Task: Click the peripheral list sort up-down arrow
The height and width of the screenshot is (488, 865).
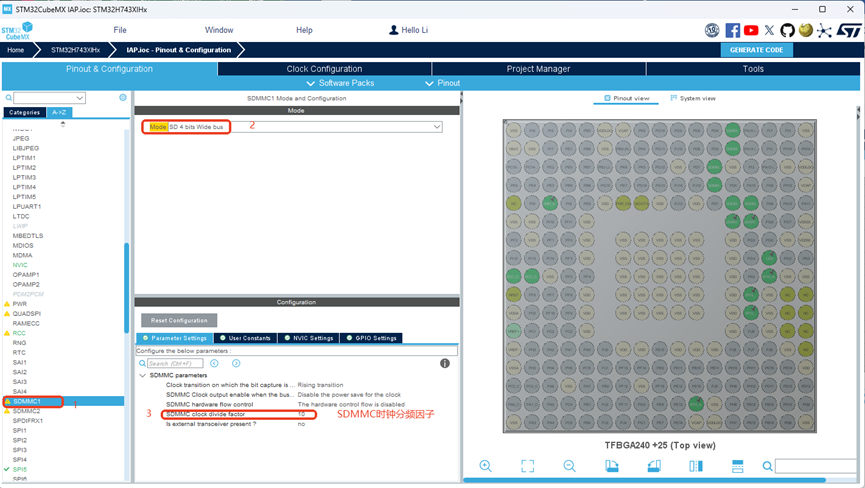Action: [63, 124]
